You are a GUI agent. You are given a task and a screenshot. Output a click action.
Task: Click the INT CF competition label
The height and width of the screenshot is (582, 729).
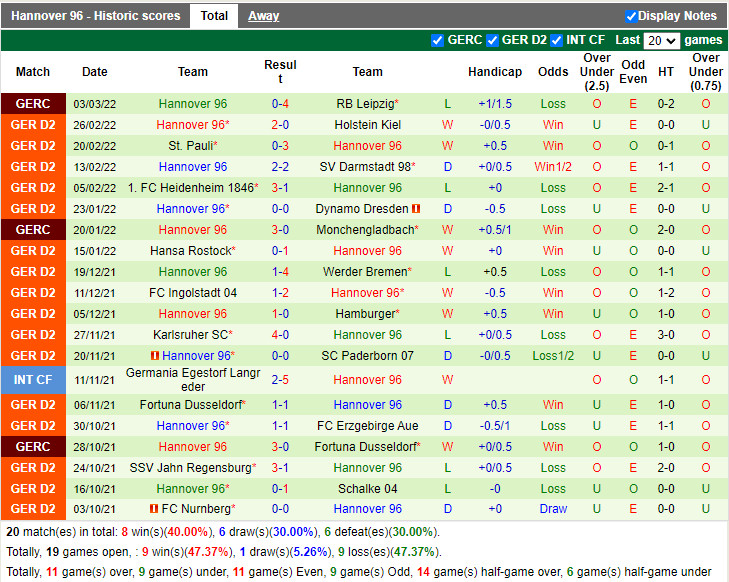pyautogui.click(x=33, y=380)
